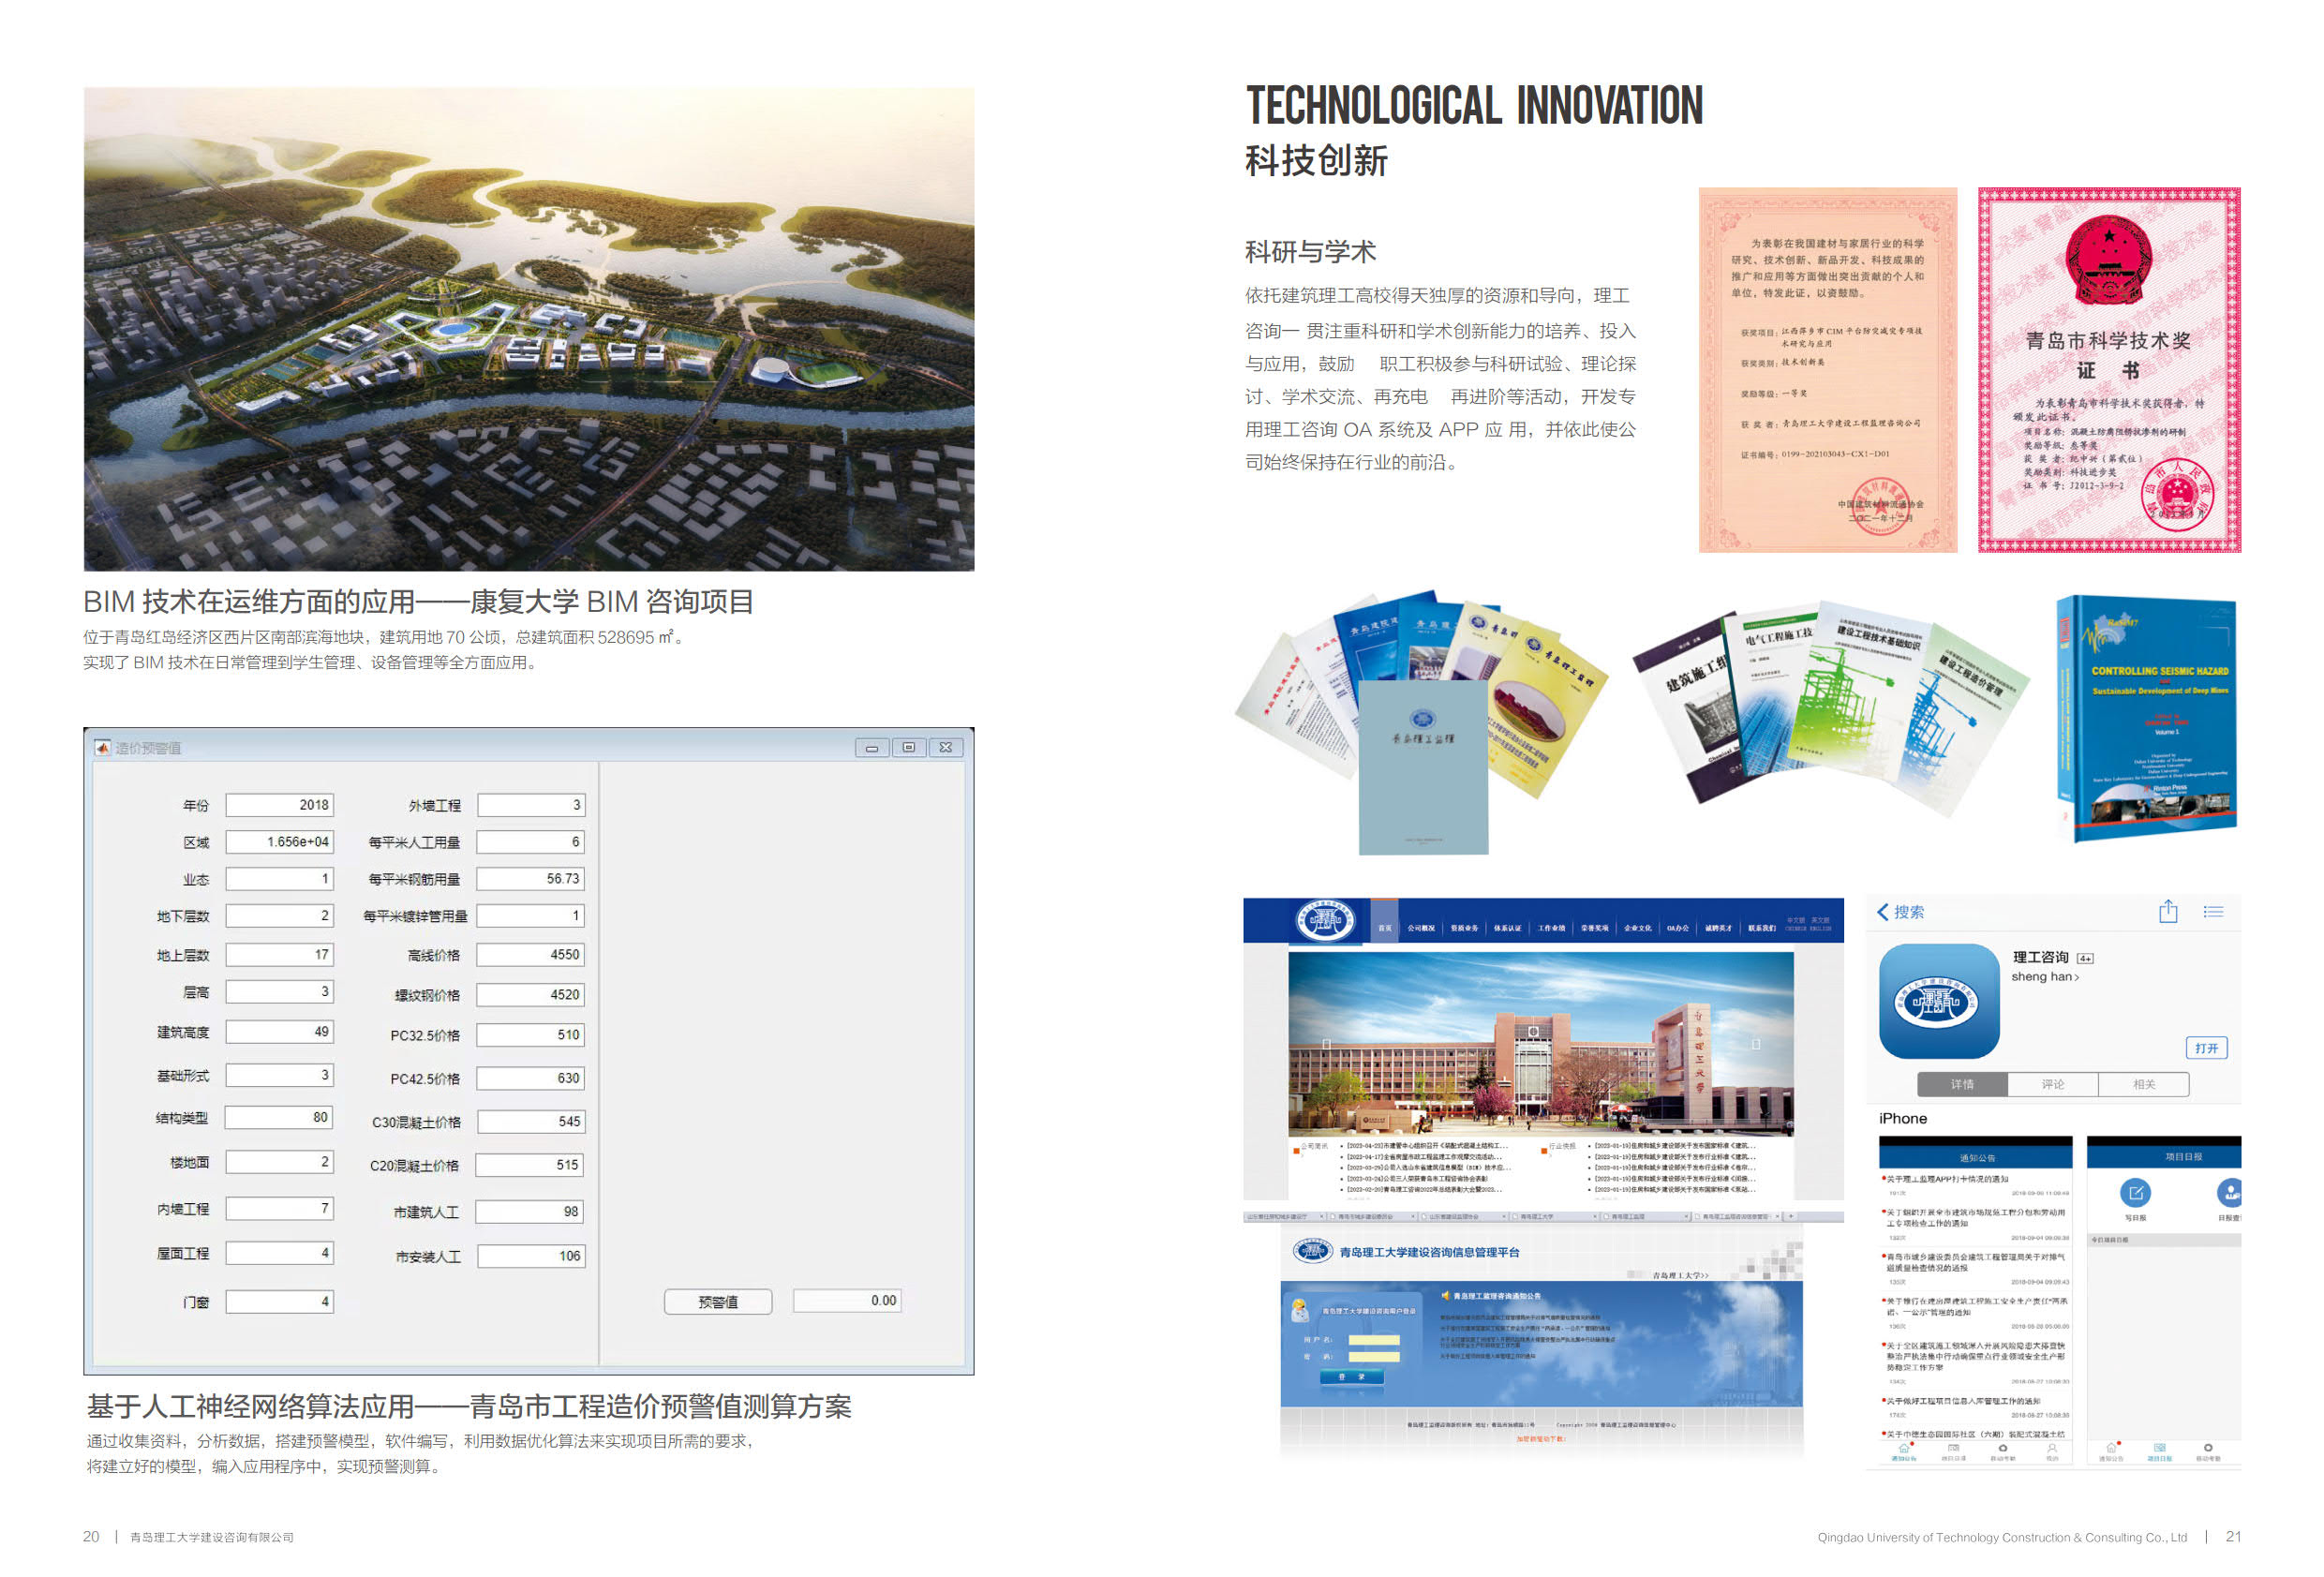Click the 年份 input field showing 2018
The image size is (2324, 1577).
[280, 803]
